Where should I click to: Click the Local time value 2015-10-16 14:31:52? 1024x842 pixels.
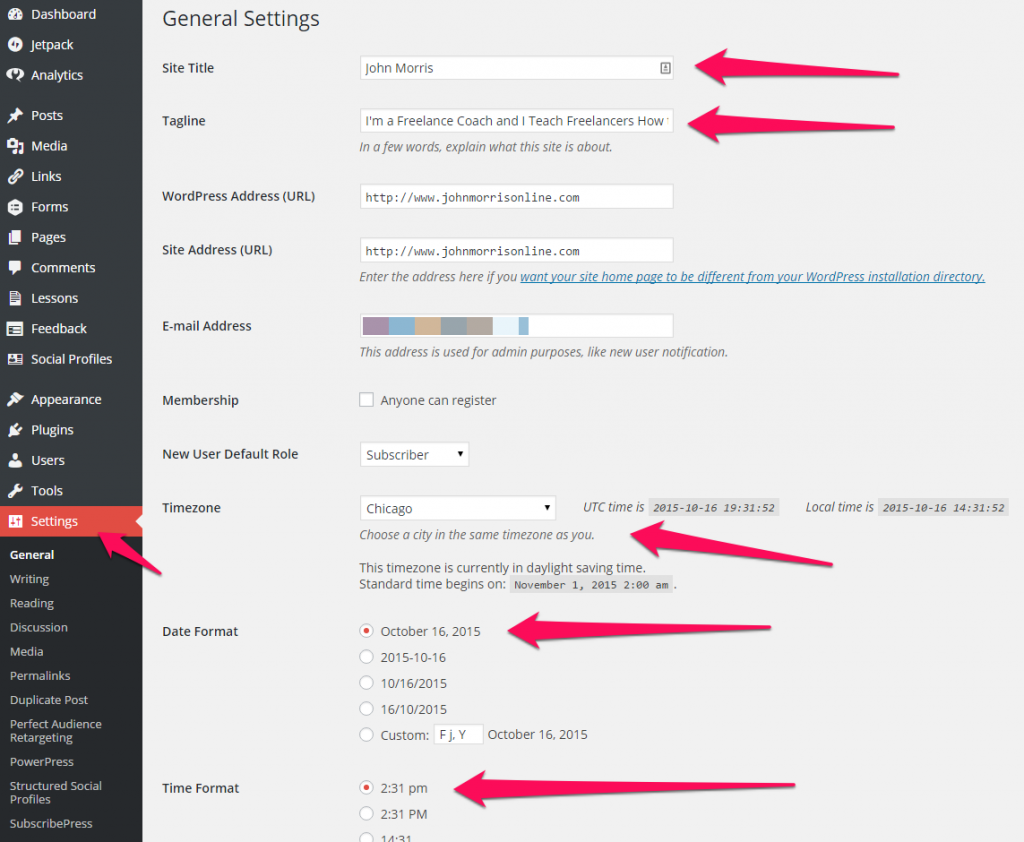point(943,508)
